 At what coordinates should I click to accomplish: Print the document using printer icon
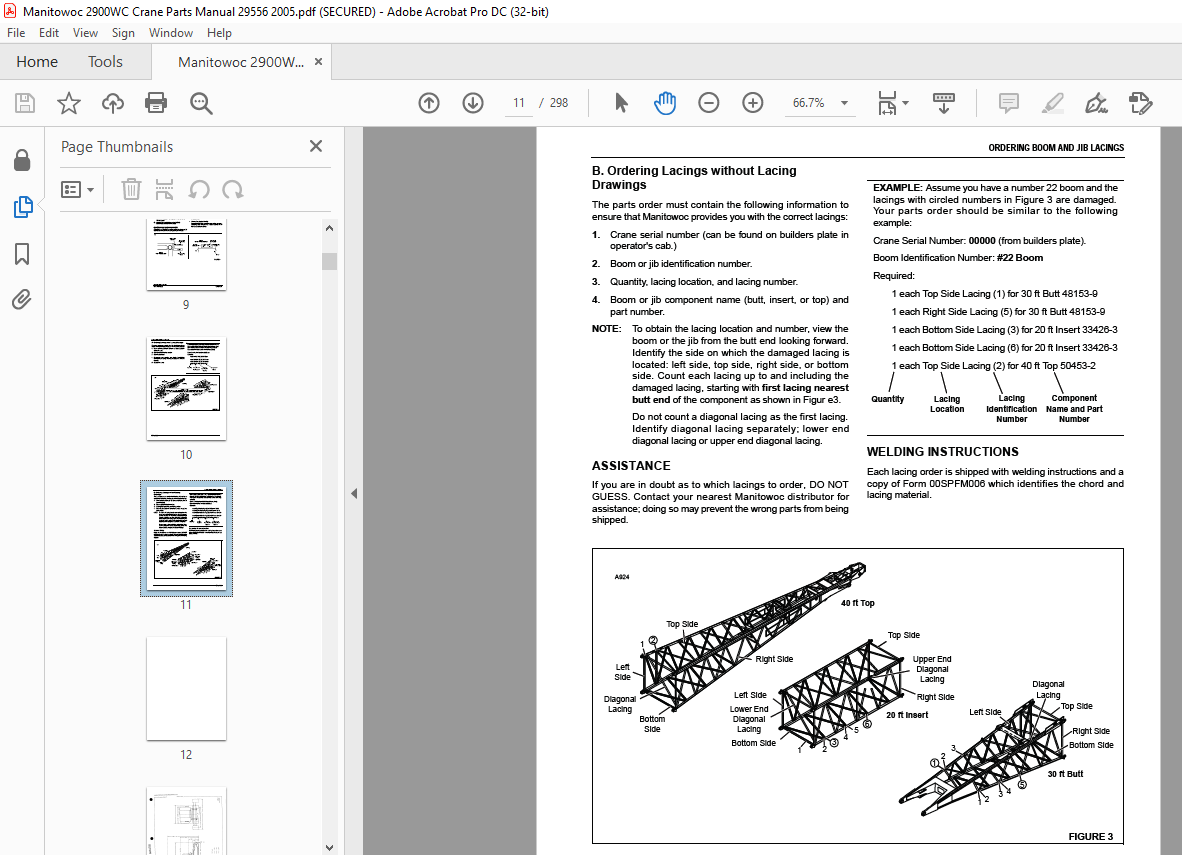tap(156, 103)
